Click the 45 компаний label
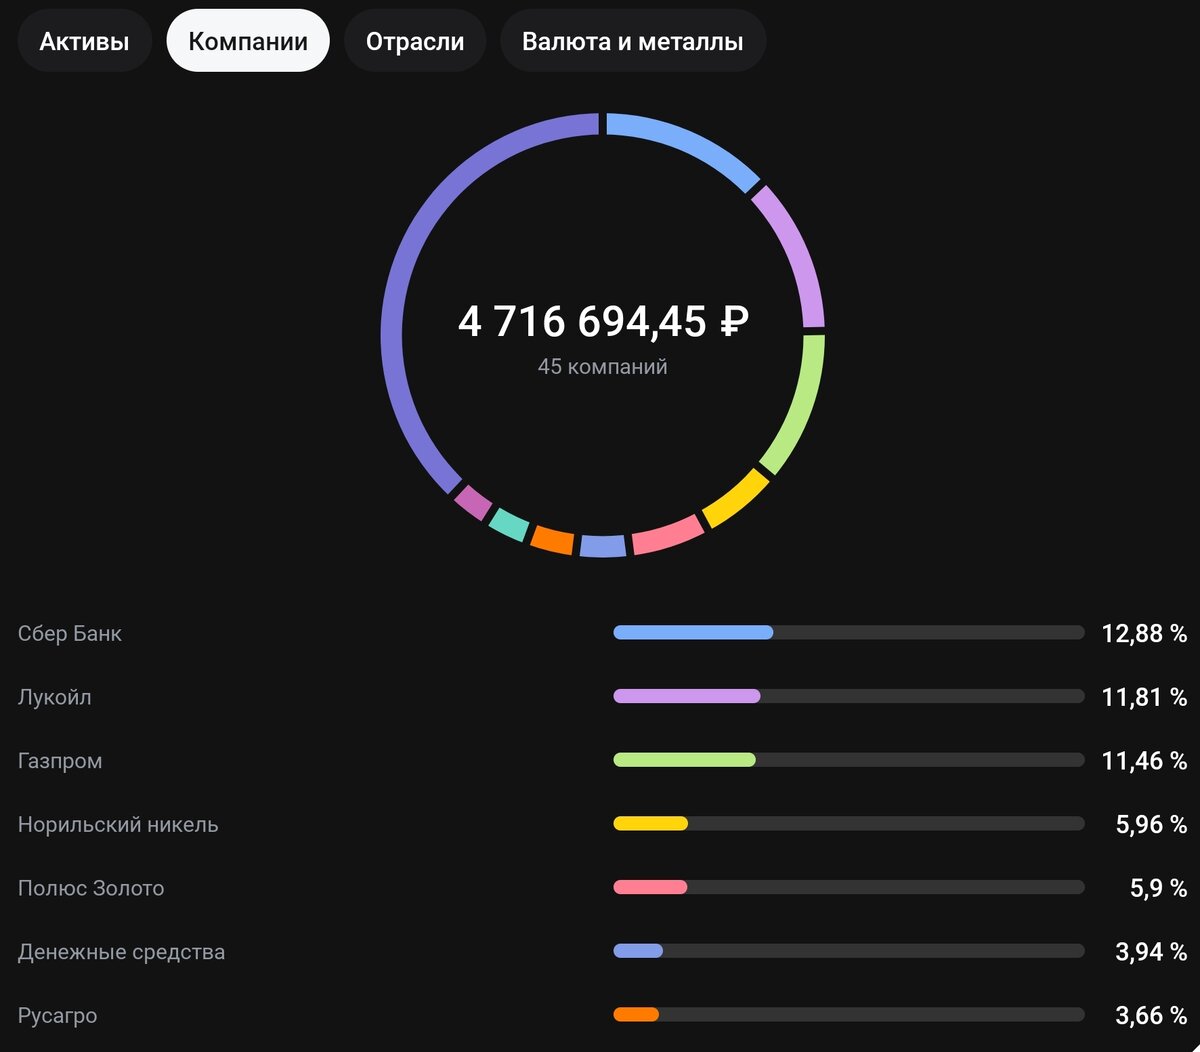The image size is (1200, 1052). pyautogui.click(x=602, y=367)
